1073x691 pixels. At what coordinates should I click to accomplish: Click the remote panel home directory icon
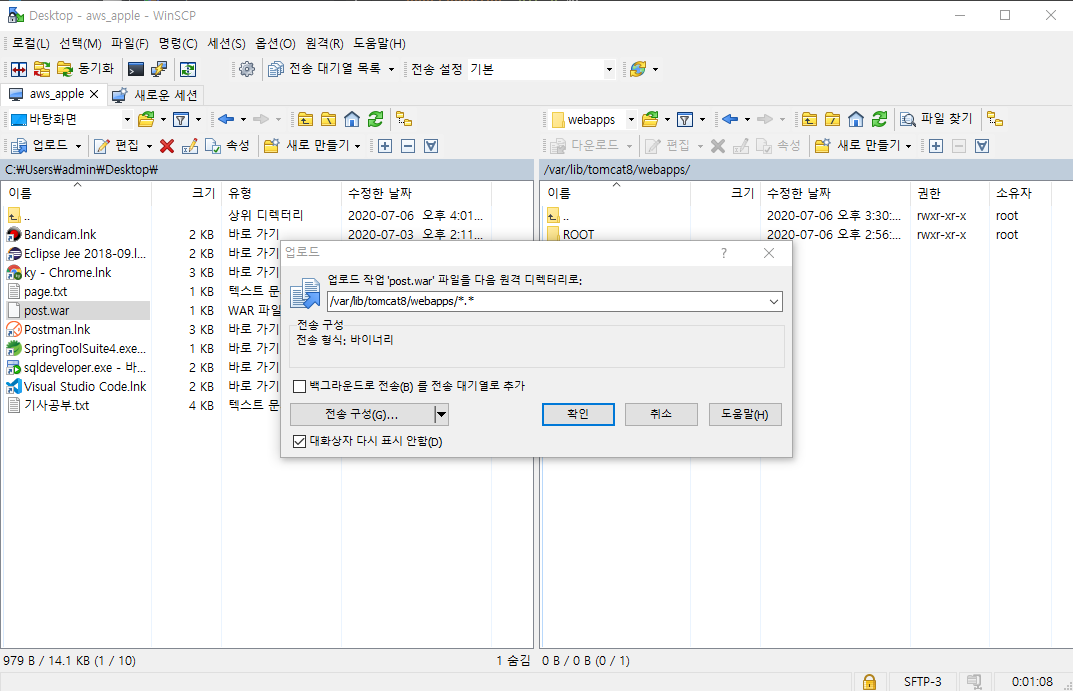855,120
